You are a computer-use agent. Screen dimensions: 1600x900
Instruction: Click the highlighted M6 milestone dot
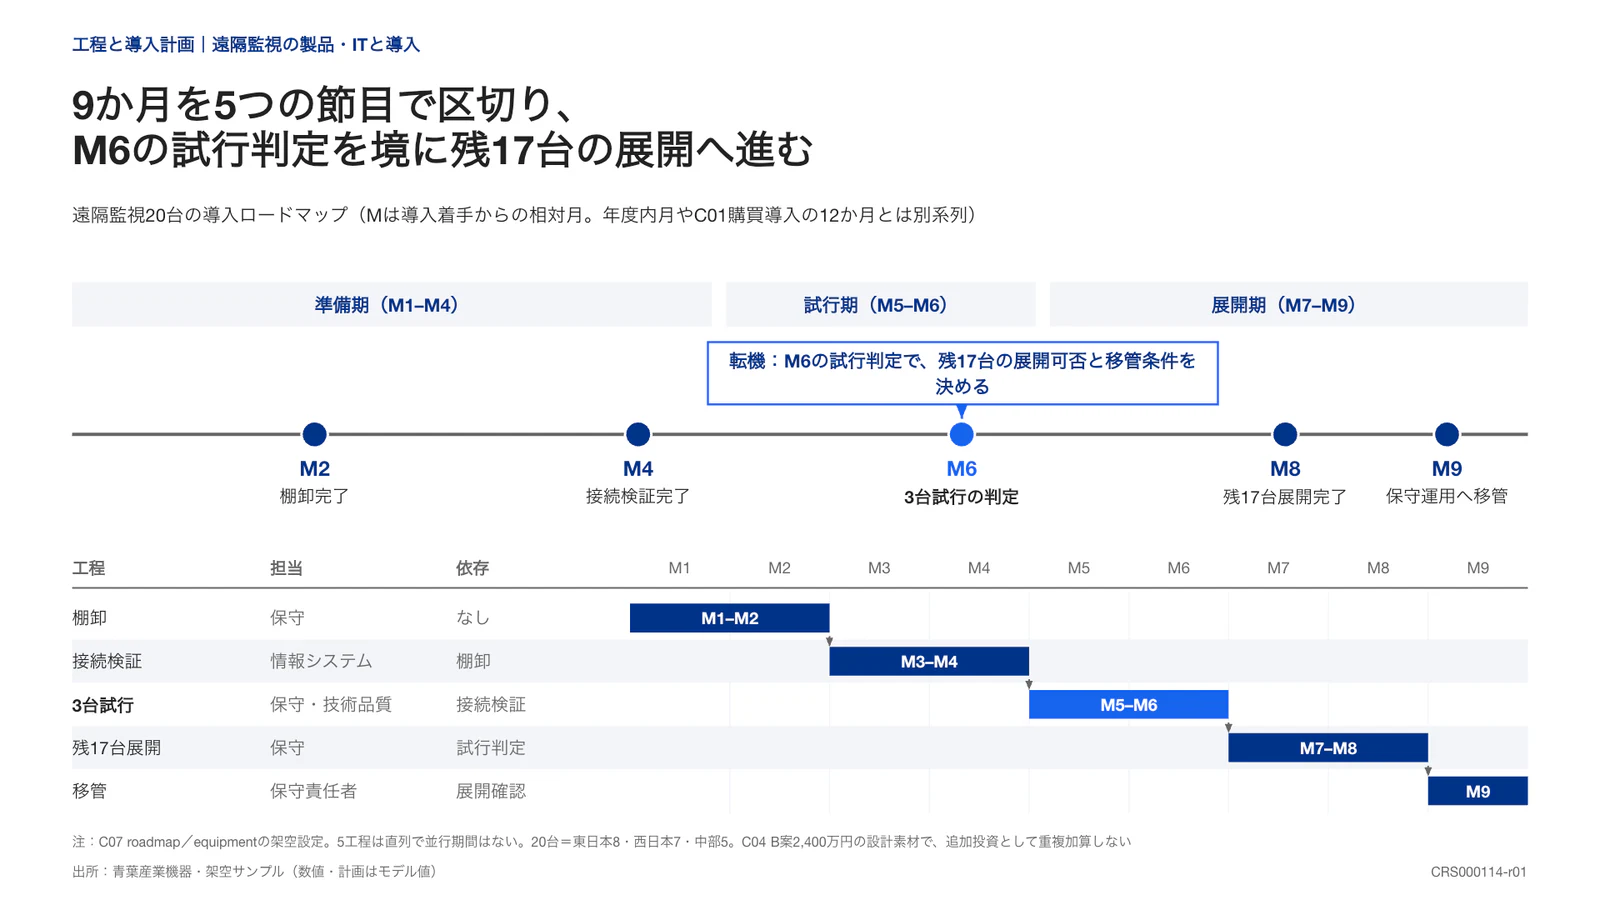[x=961, y=434]
